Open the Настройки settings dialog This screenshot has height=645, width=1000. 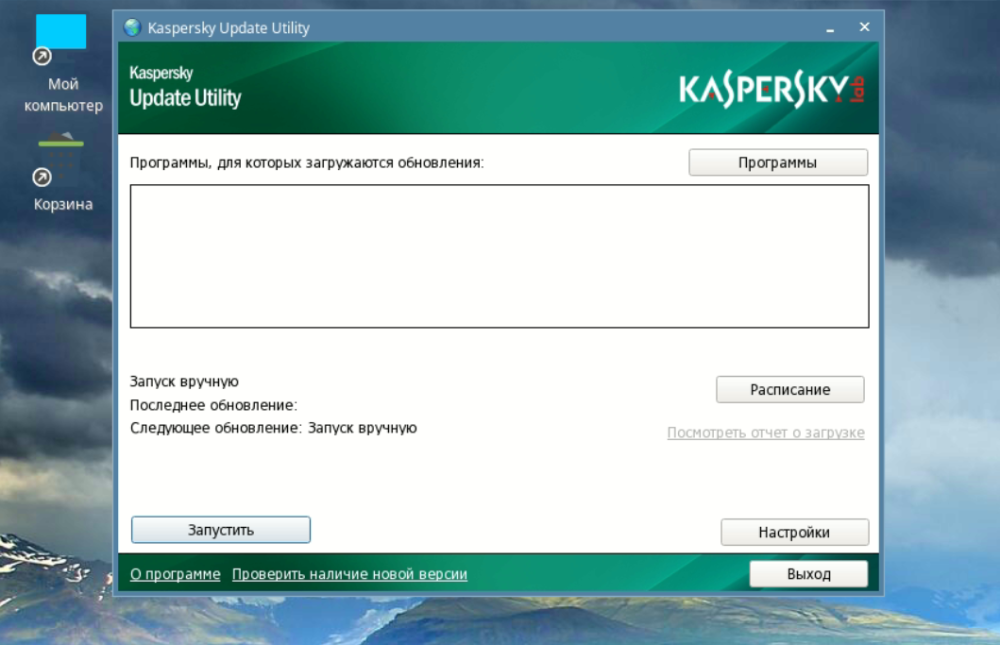(795, 532)
